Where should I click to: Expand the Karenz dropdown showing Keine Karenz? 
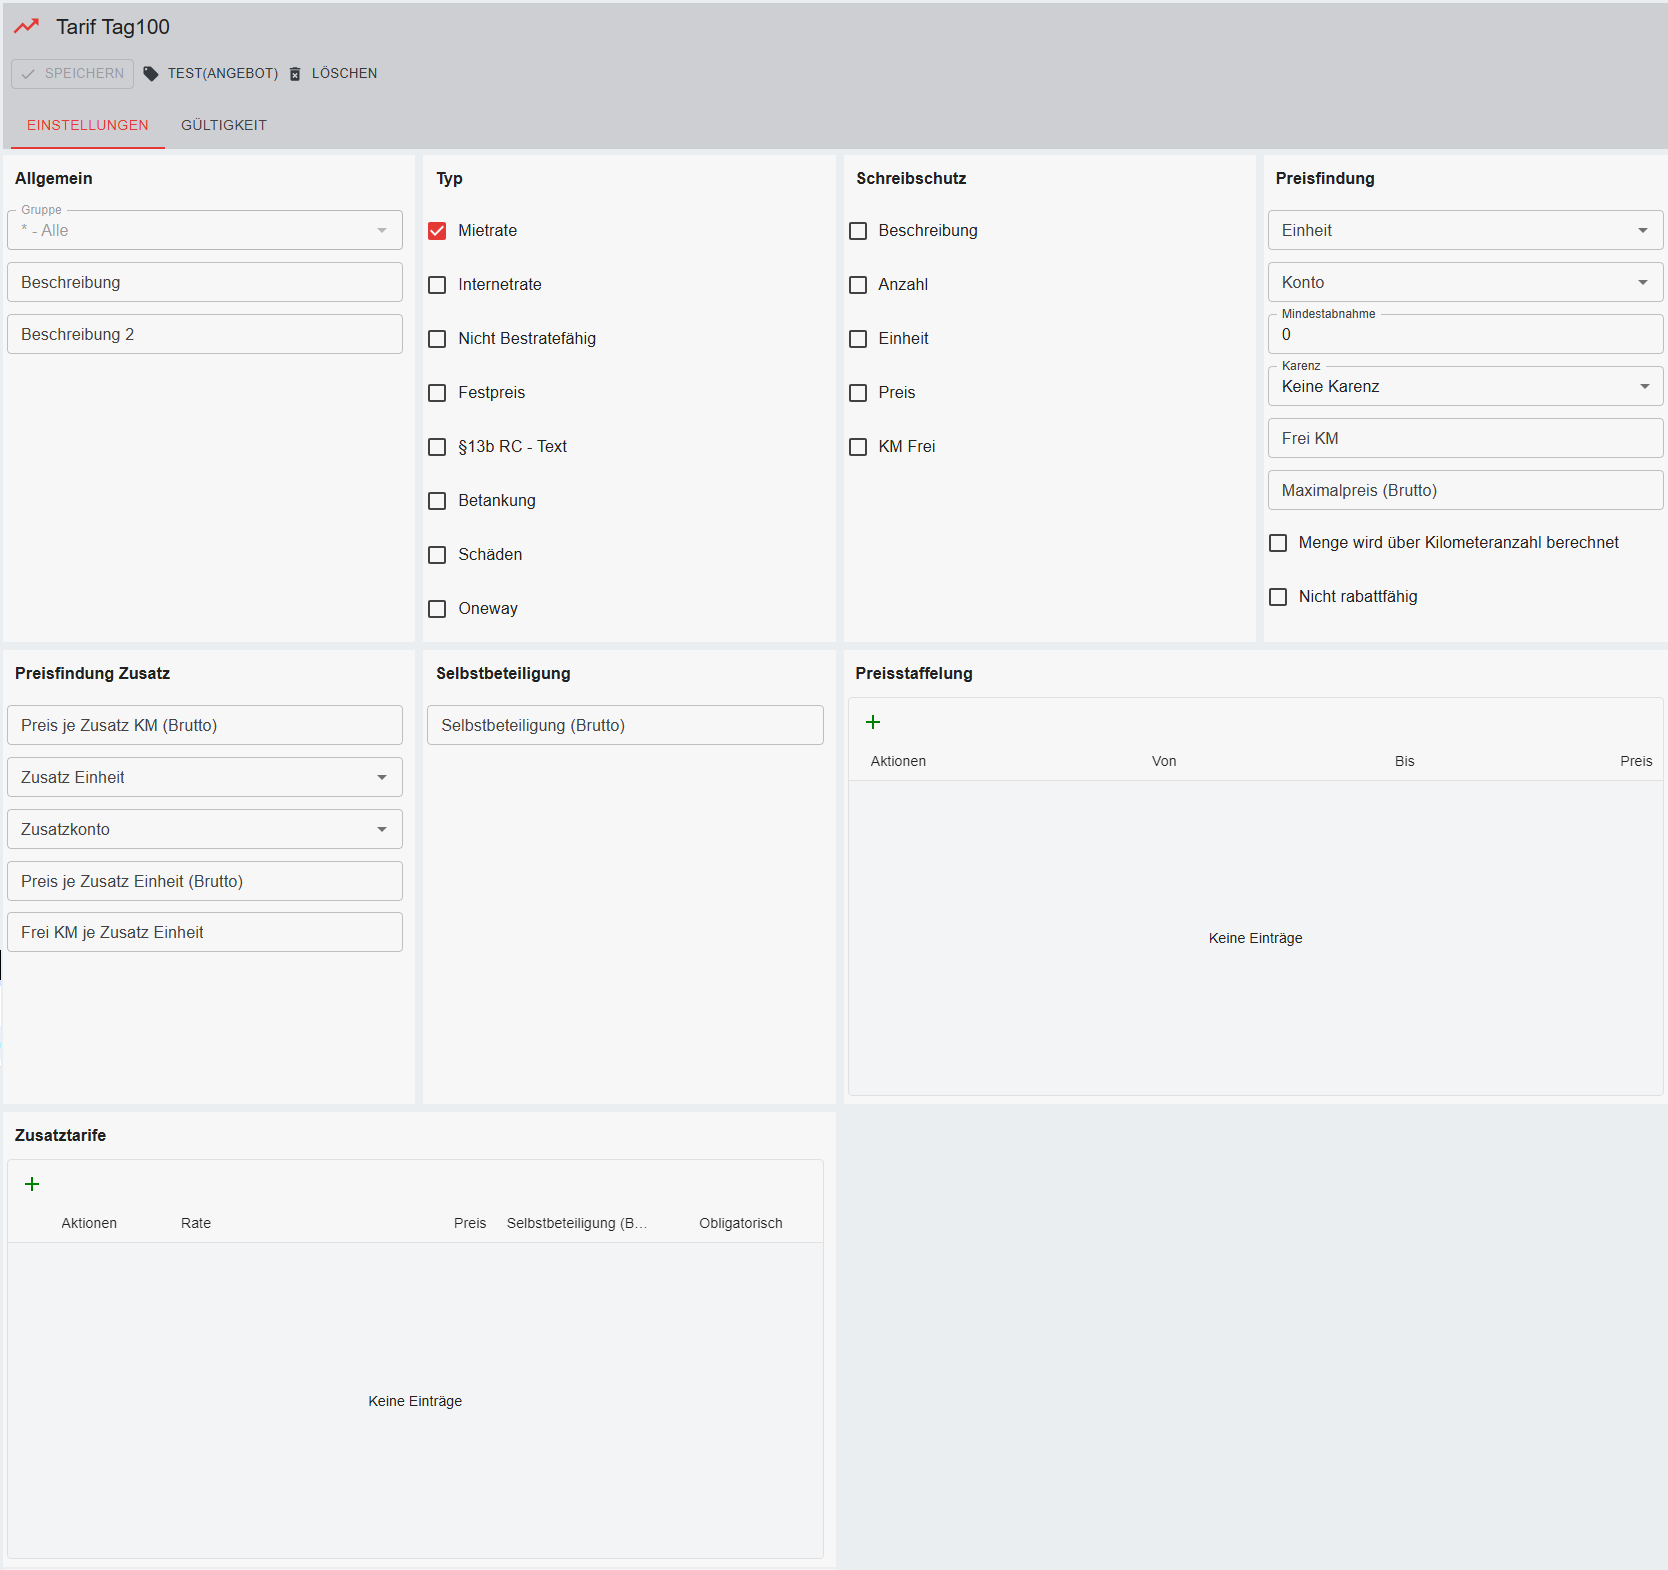tap(1464, 387)
